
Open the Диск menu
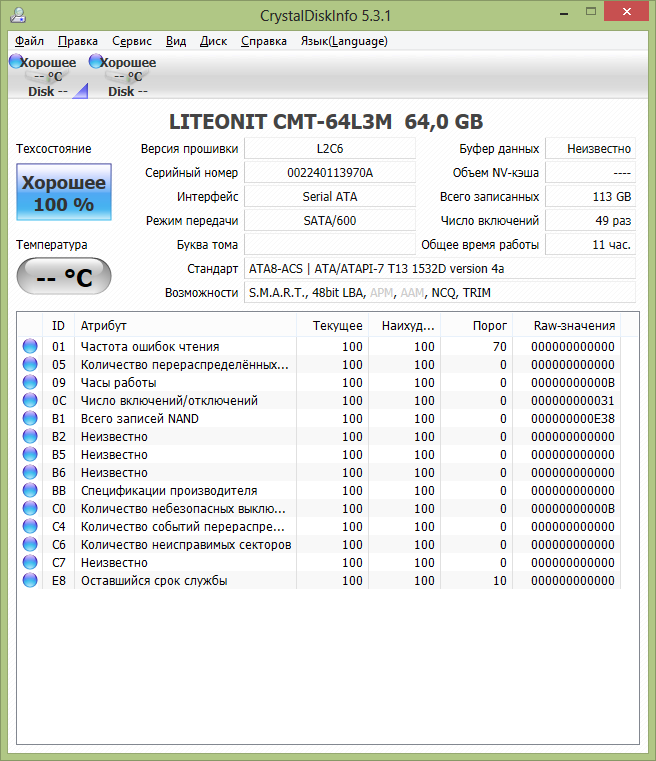(213, 41)
